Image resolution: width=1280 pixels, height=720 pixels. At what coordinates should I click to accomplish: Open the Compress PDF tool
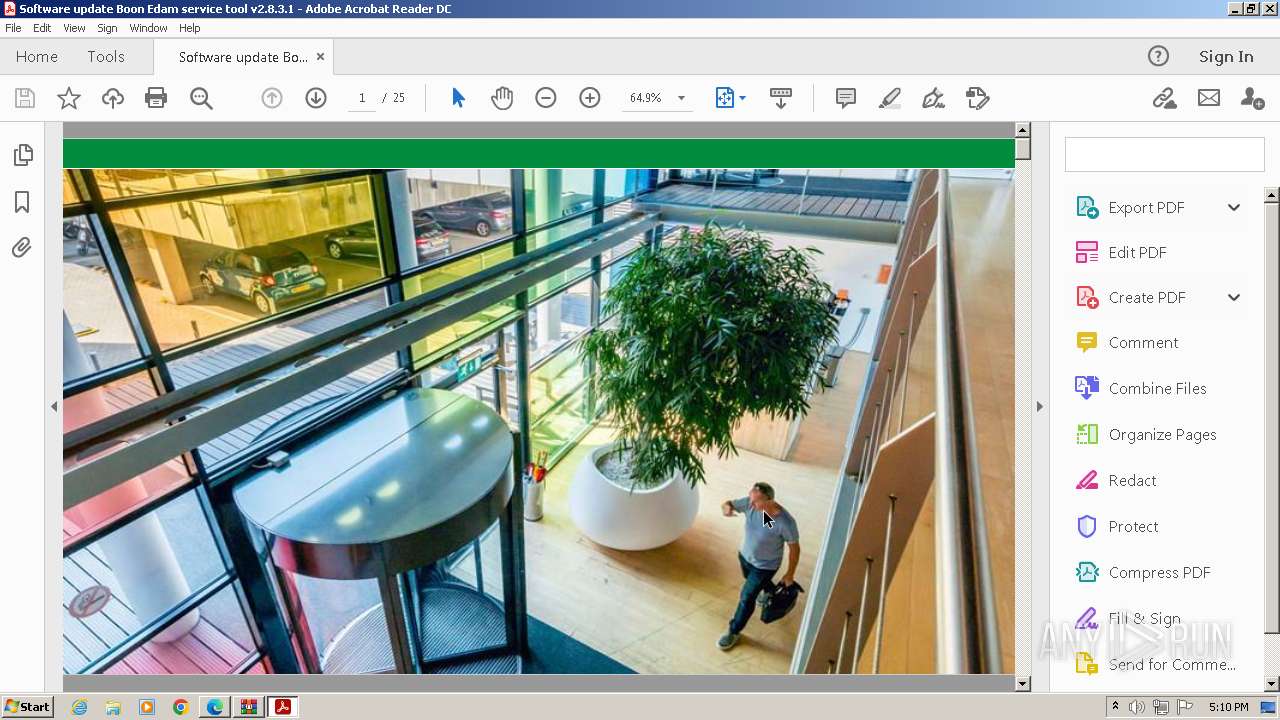[x=1159, y=573]
